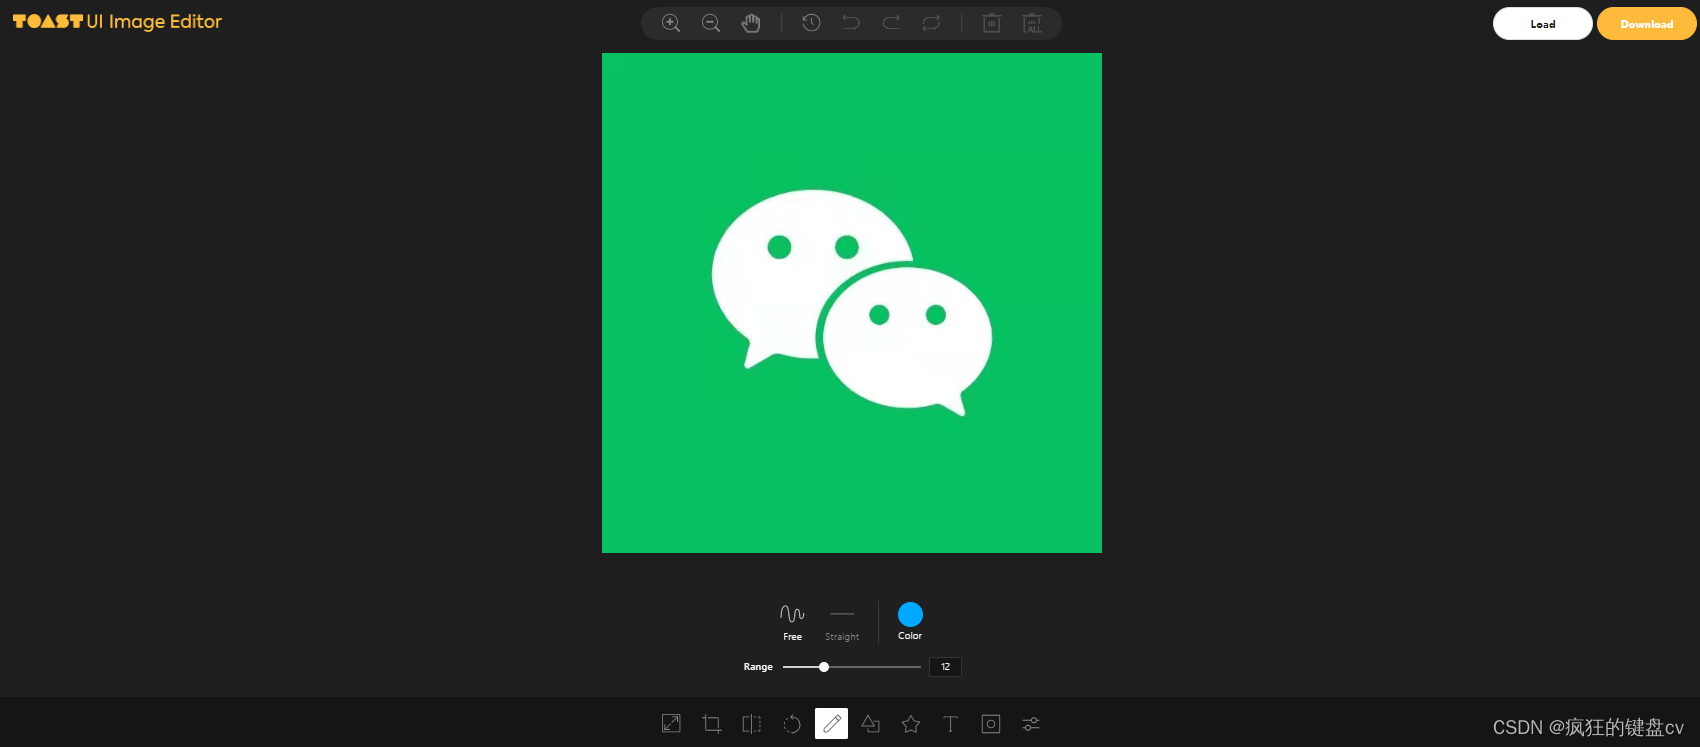Click the yellow Download button

(x=1647, y=24)
